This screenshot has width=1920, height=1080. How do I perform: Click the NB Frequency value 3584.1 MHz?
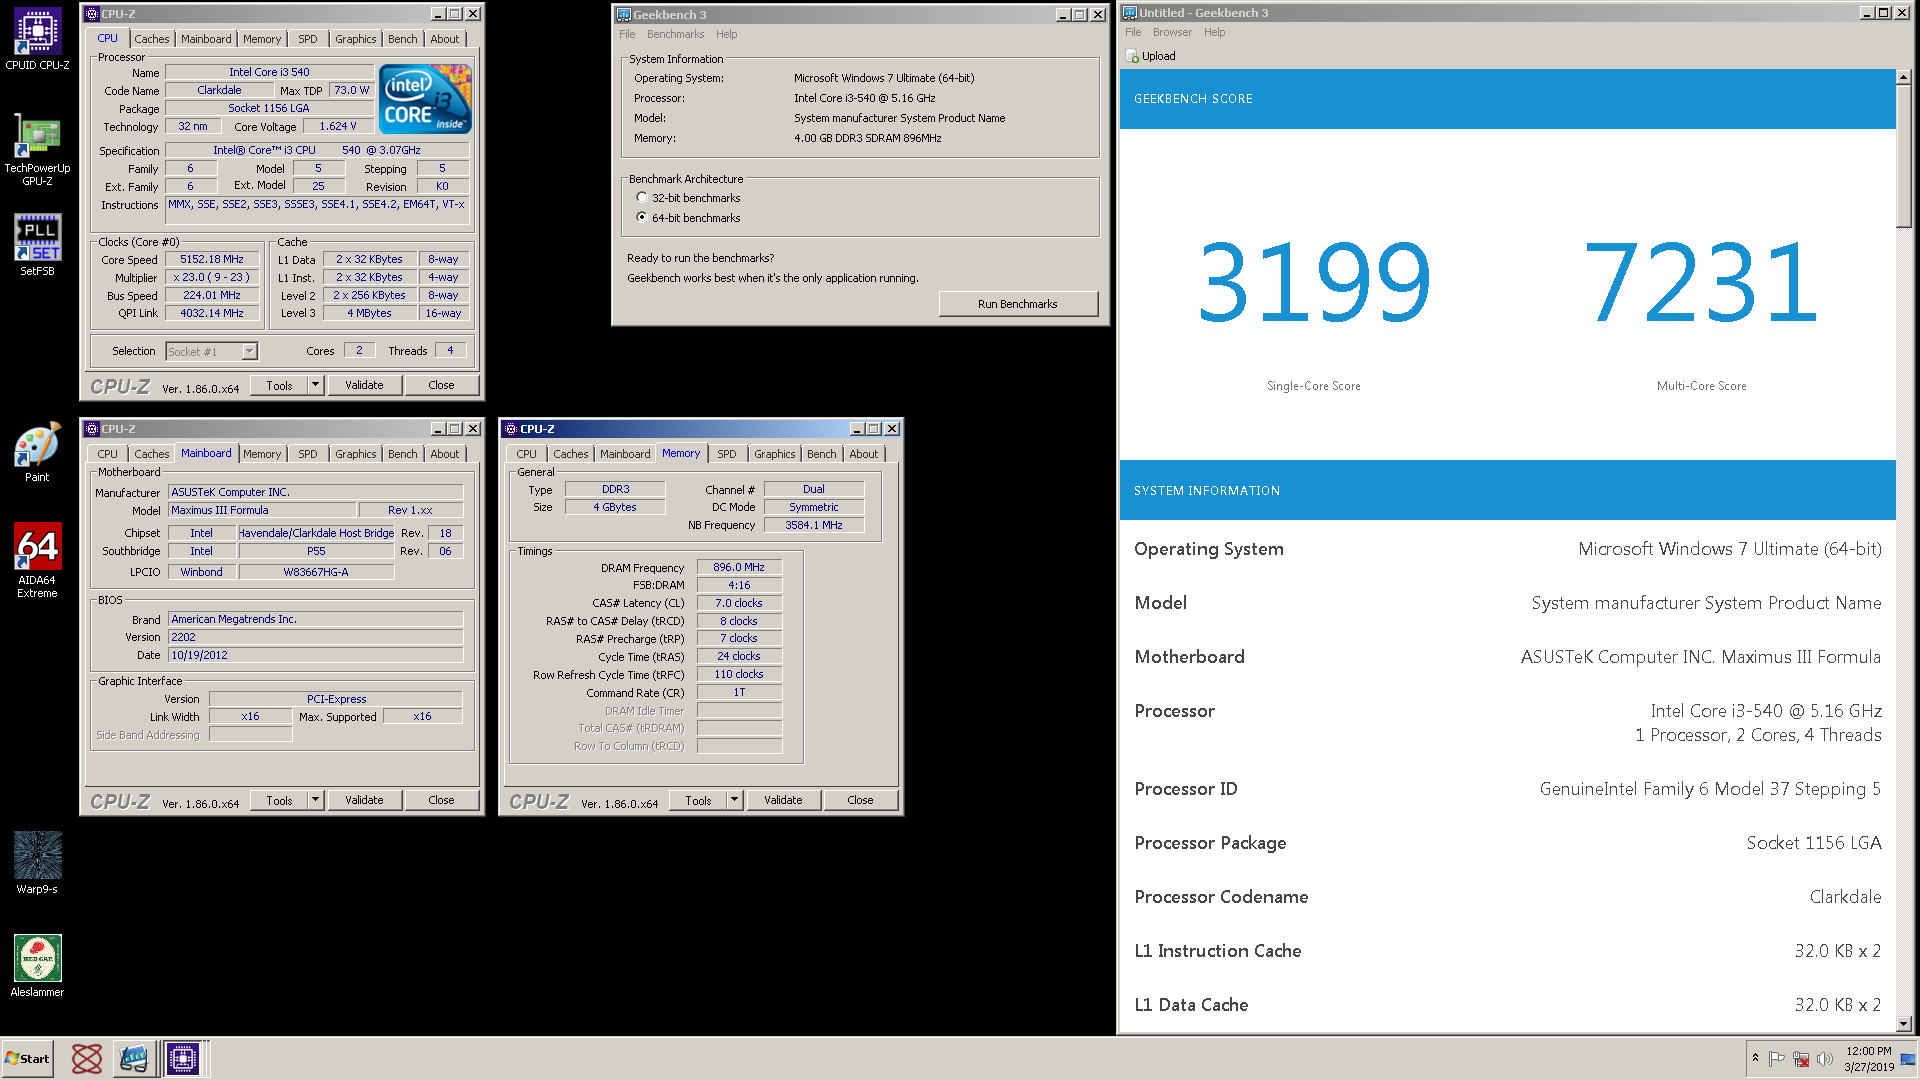coord(814,525)
